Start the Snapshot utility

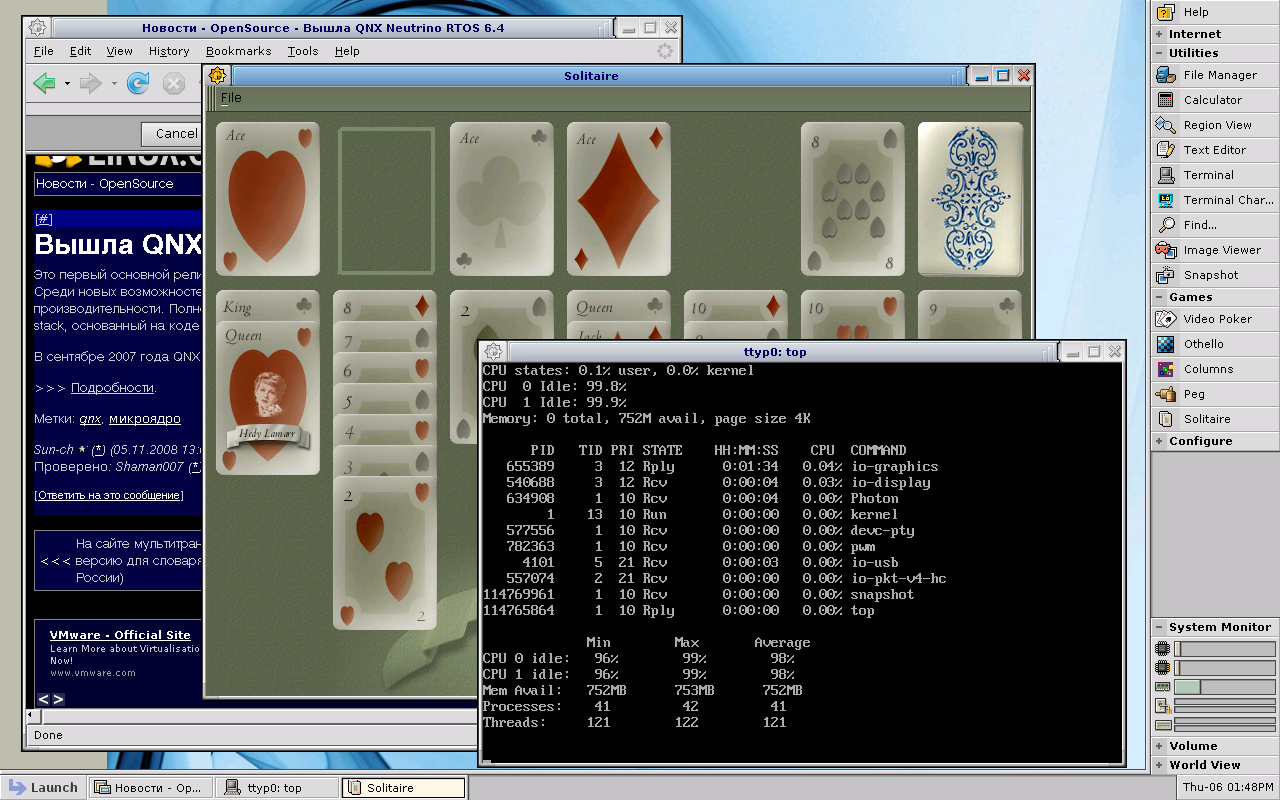pyautogui.click(x=1215, y=275)
